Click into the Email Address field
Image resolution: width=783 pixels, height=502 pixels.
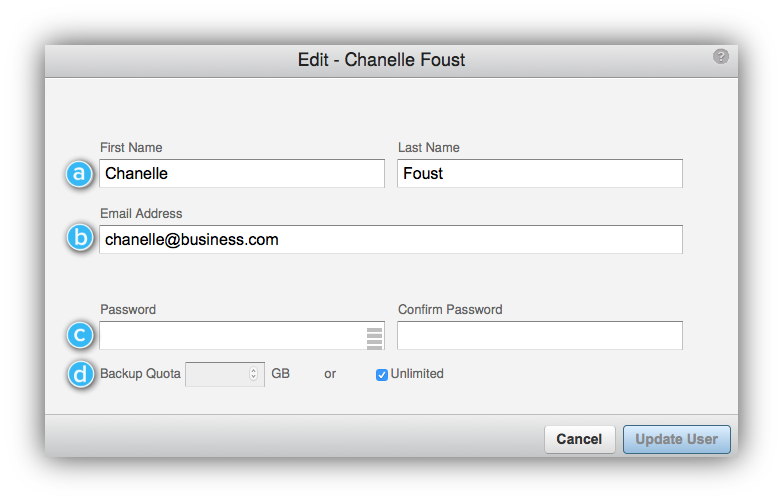pos(391,239)
